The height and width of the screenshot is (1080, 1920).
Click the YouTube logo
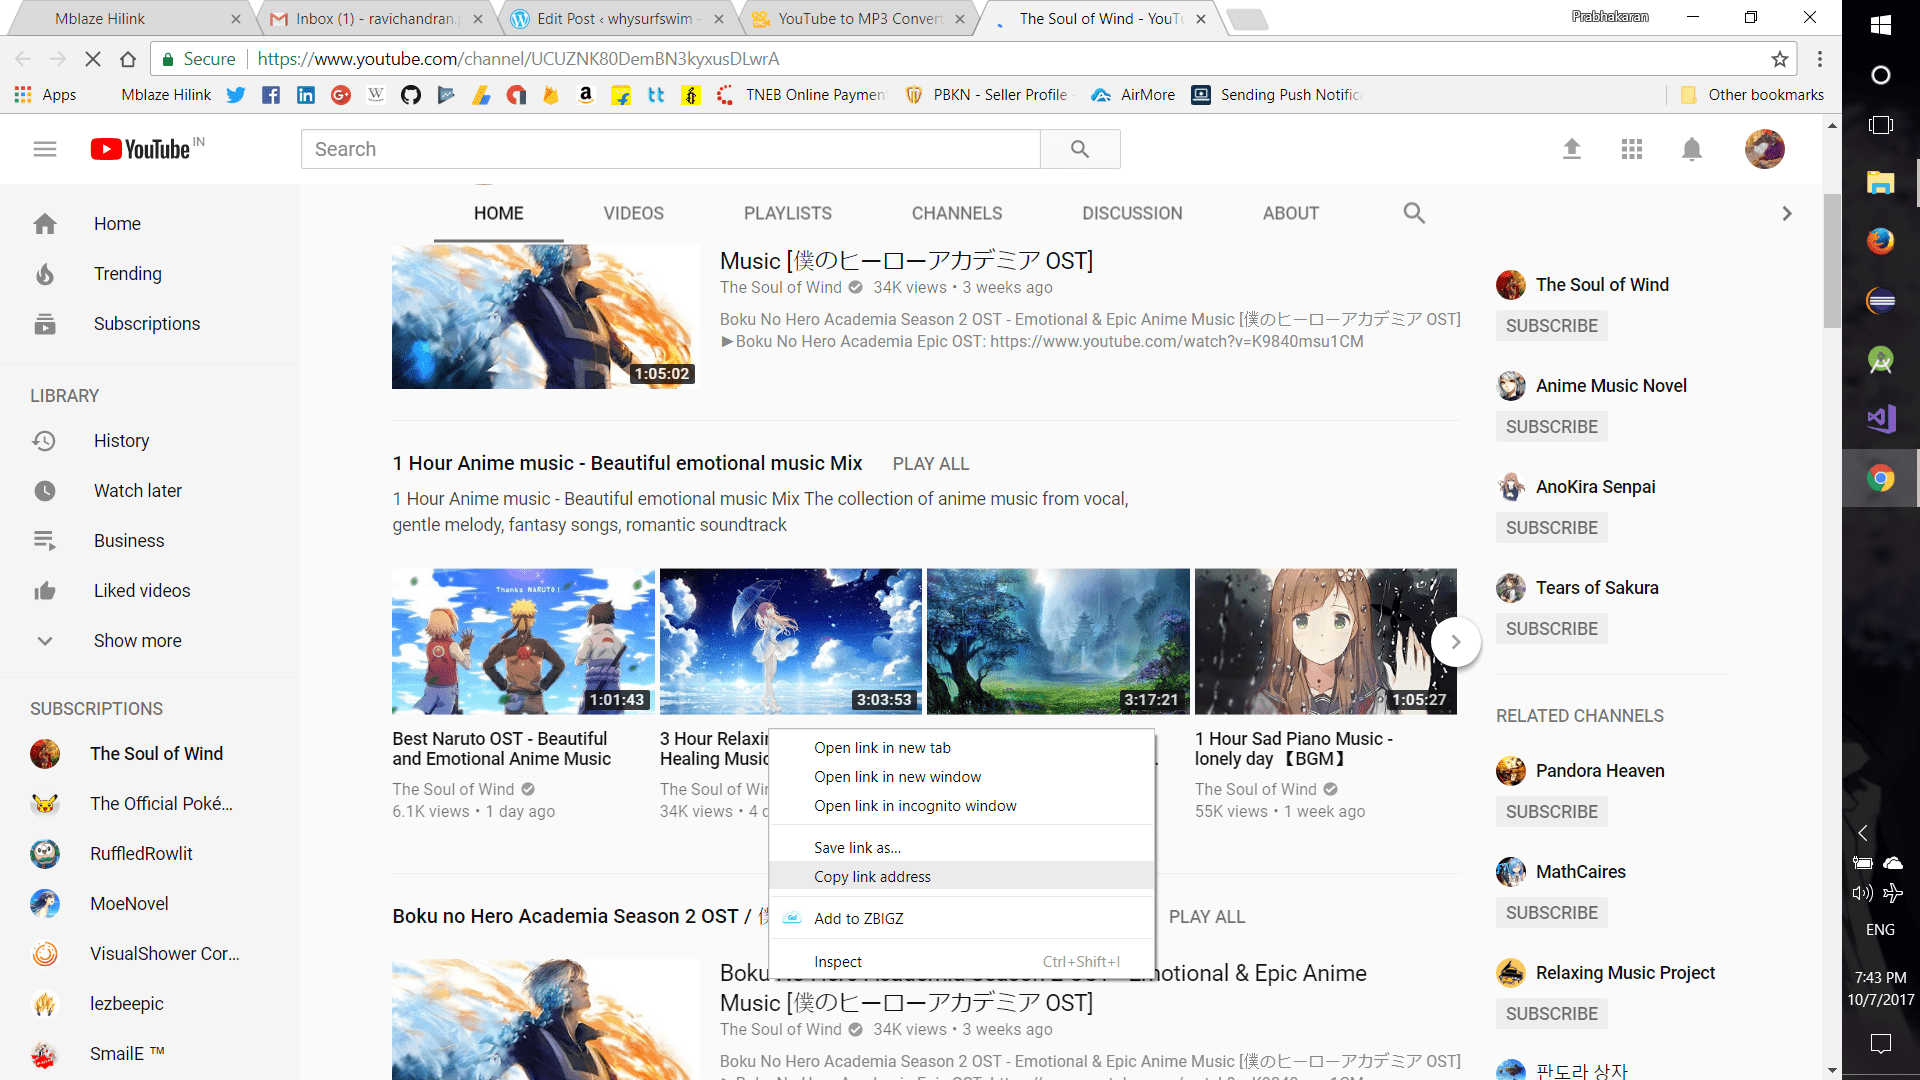click(x=146, y=148)
